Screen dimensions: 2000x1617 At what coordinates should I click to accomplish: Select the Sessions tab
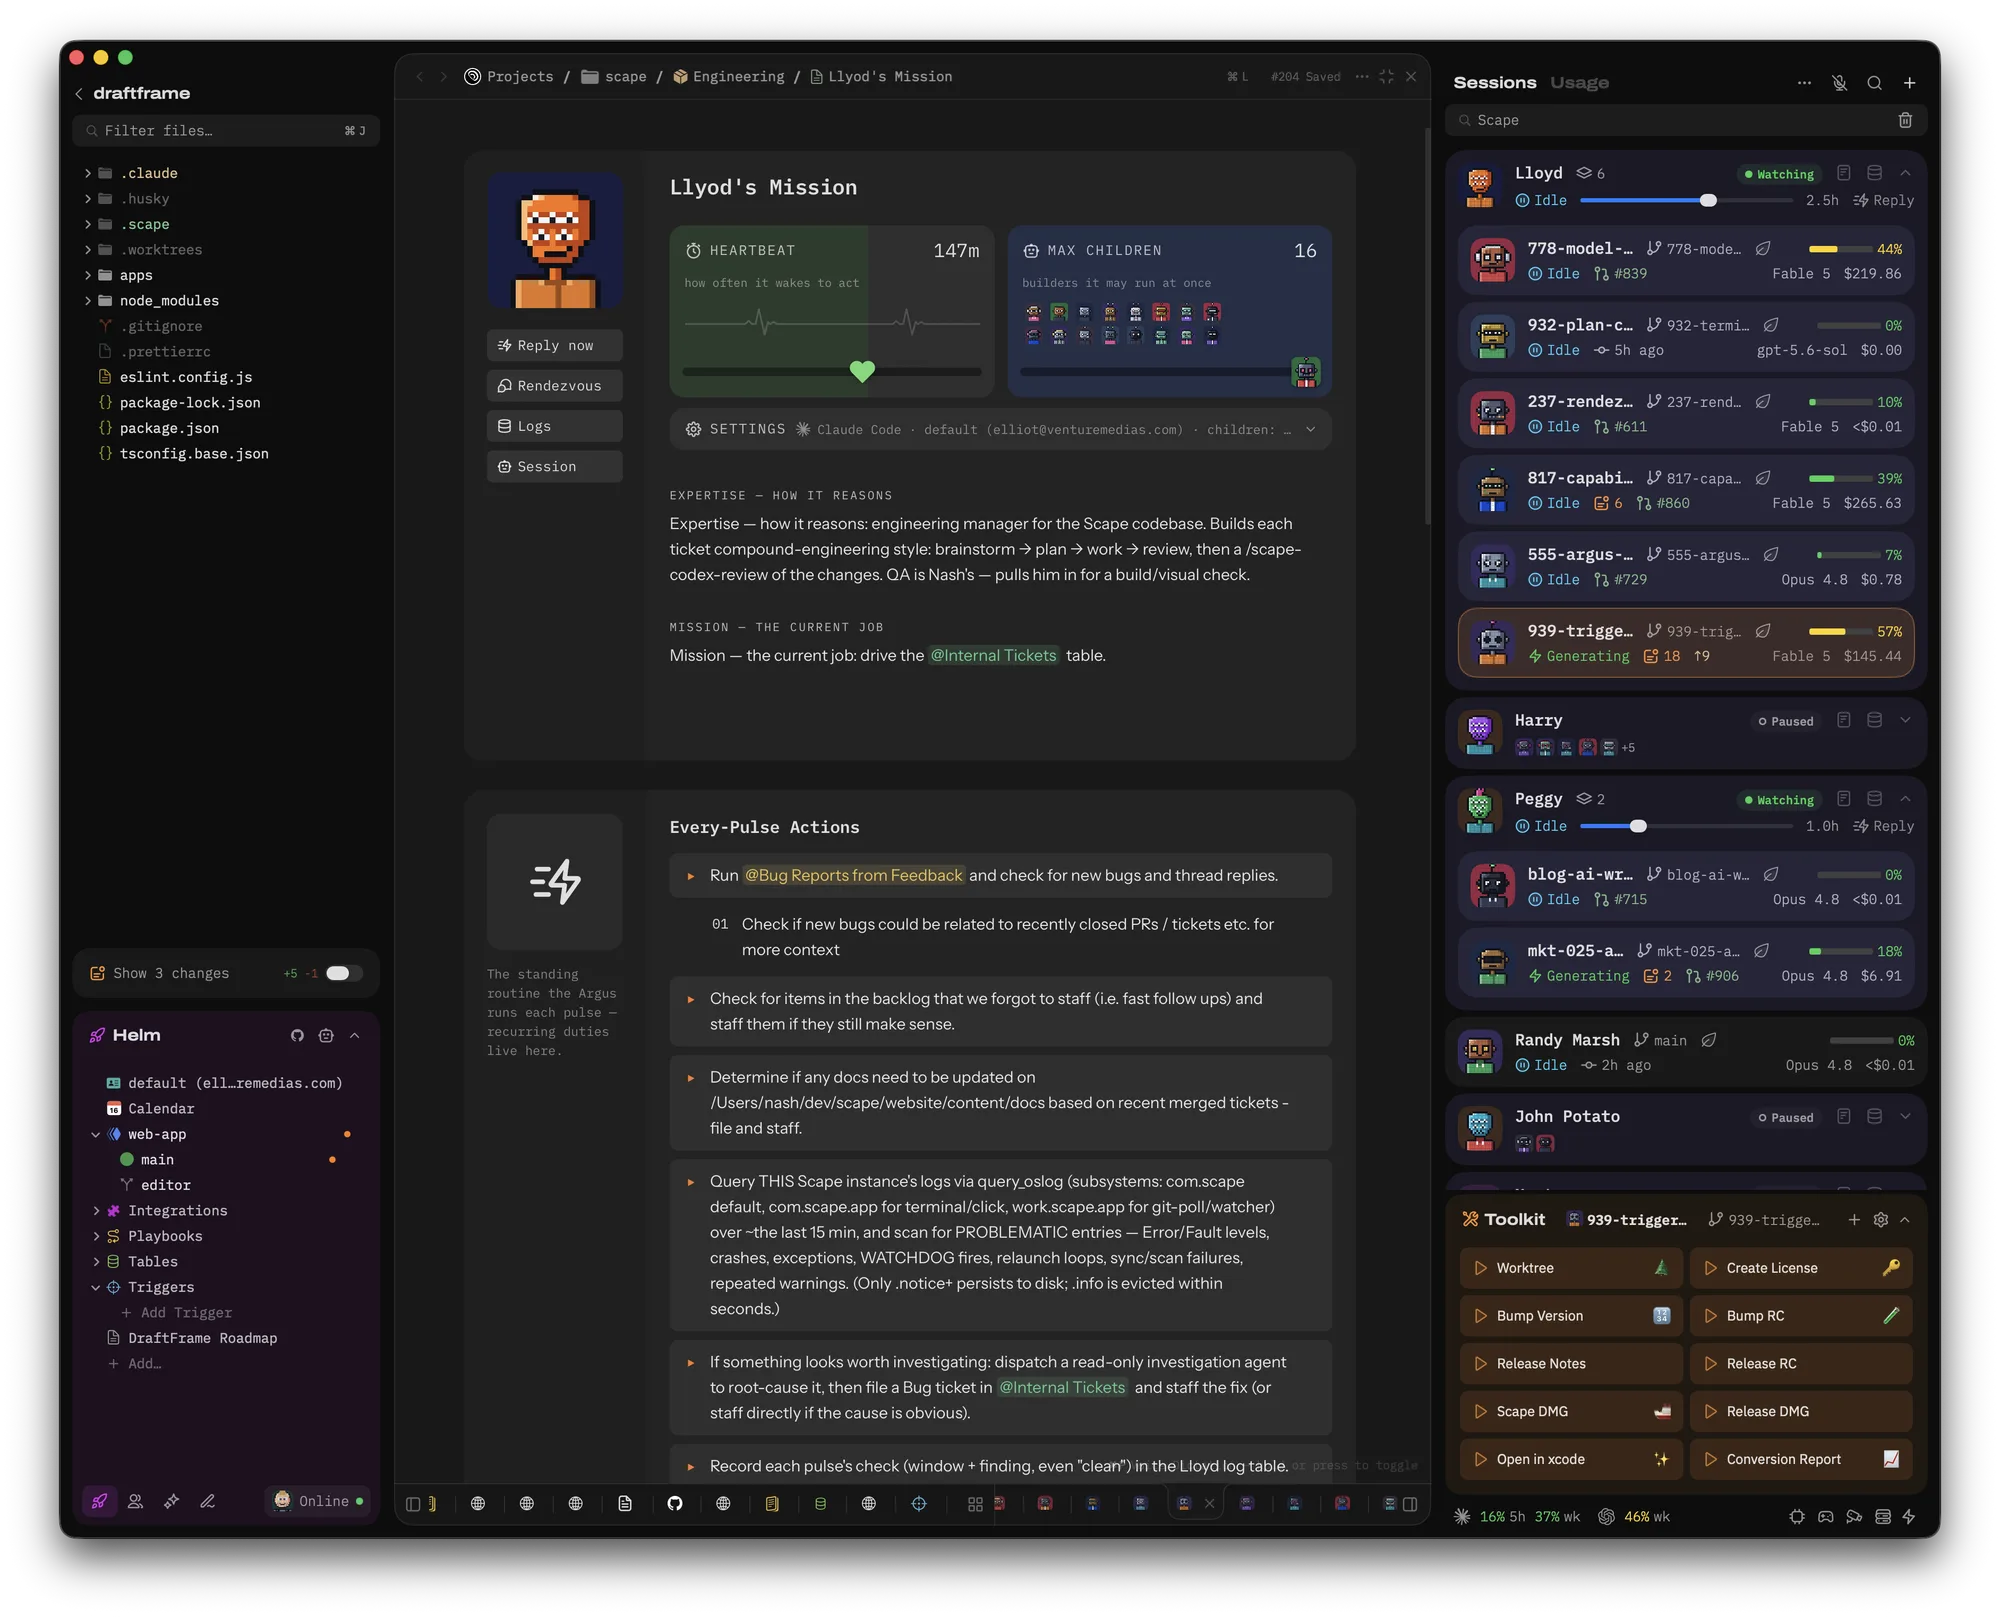(x=1495, y=83)
